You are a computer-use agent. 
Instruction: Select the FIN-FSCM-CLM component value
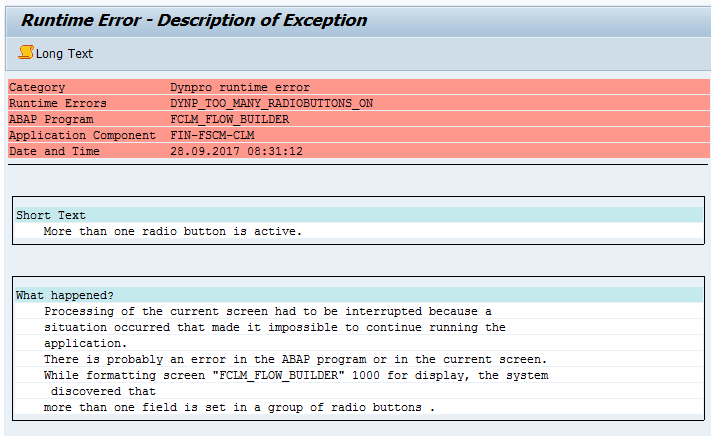pos(212,135)
